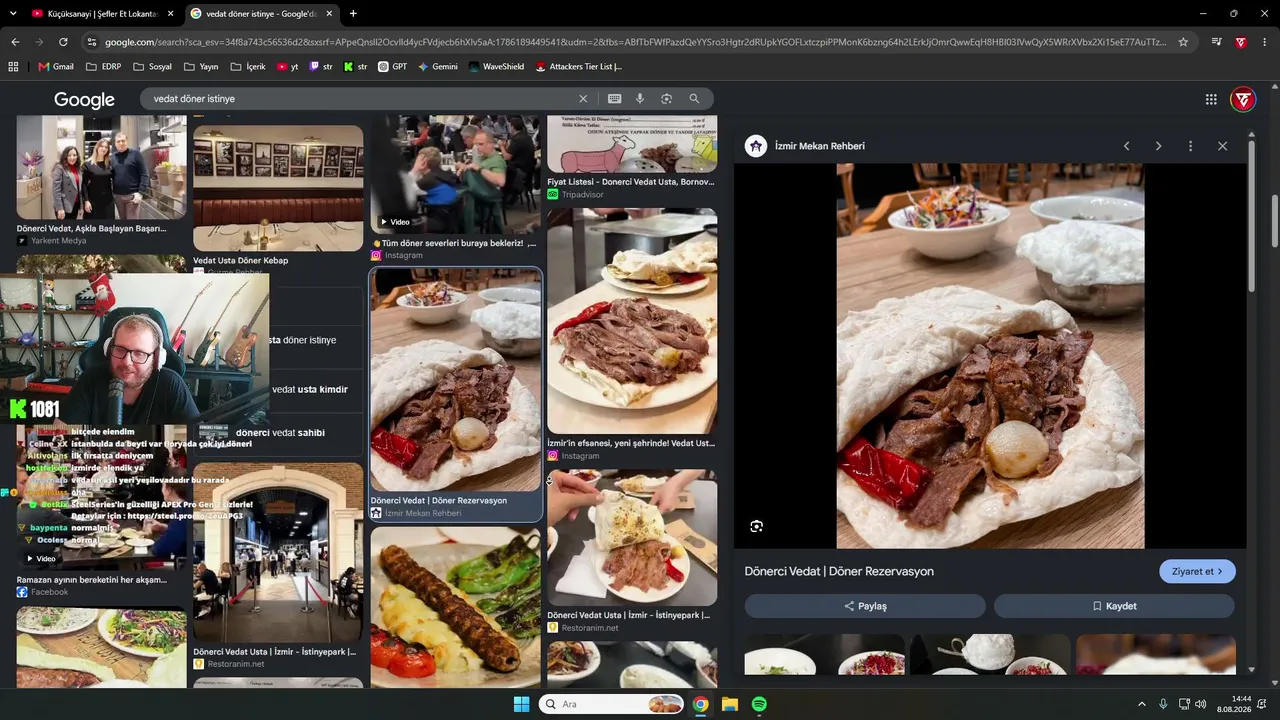Image resolution: width=1280 pixels, height=720 pixels.
Task: Open the Tüm döner severleri Instagram video
Action: tap(456, 175)
